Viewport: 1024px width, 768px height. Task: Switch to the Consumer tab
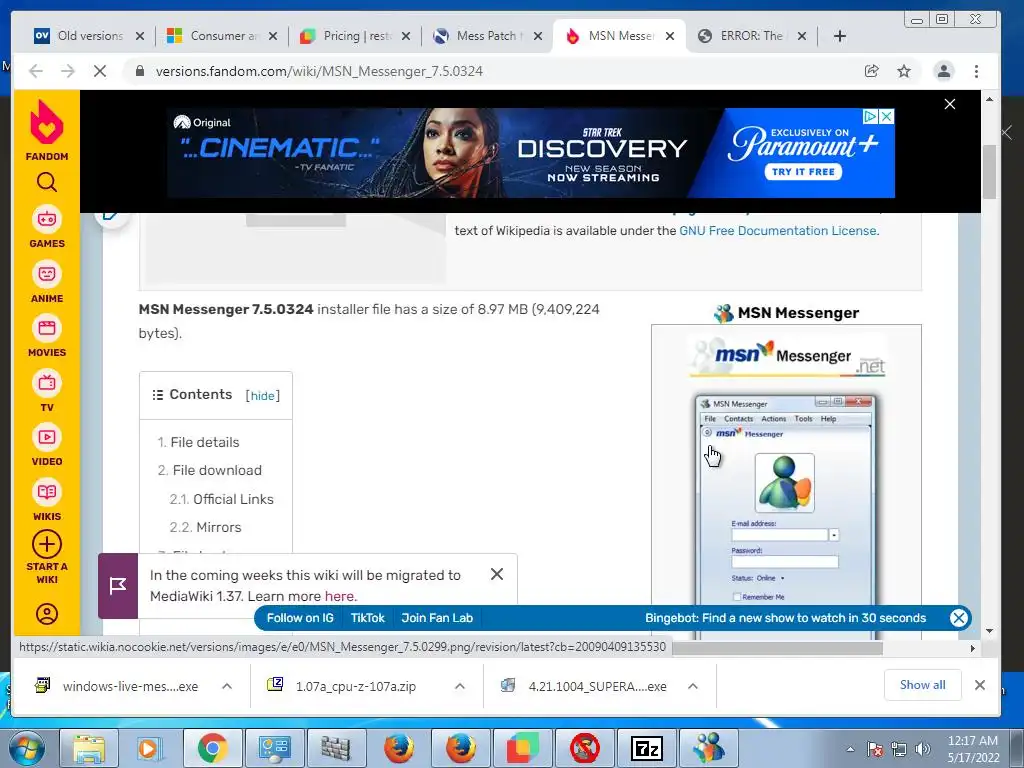coord(223,36)
